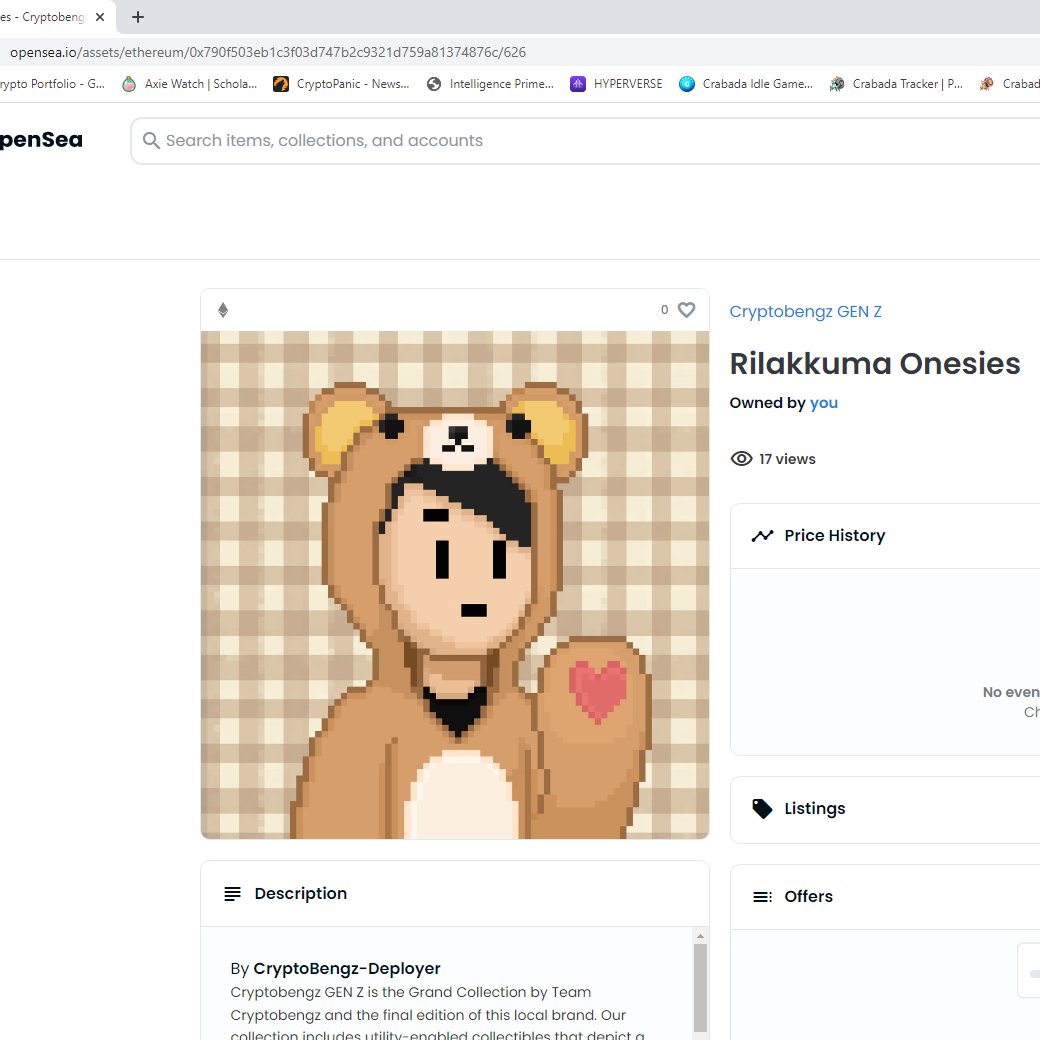Click the OpenSea logo text
This screenshot has width=1040, height=1040.
41,140
